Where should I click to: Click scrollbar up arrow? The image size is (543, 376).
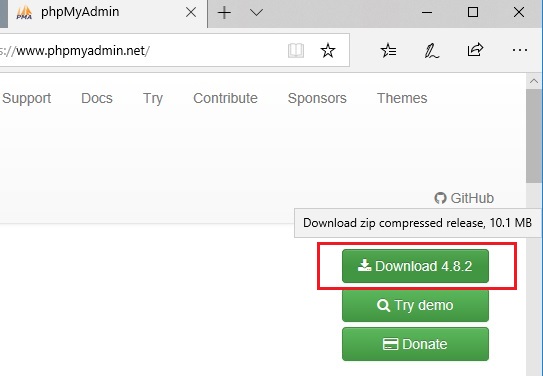pyautogui.click(x=534, y=81)
